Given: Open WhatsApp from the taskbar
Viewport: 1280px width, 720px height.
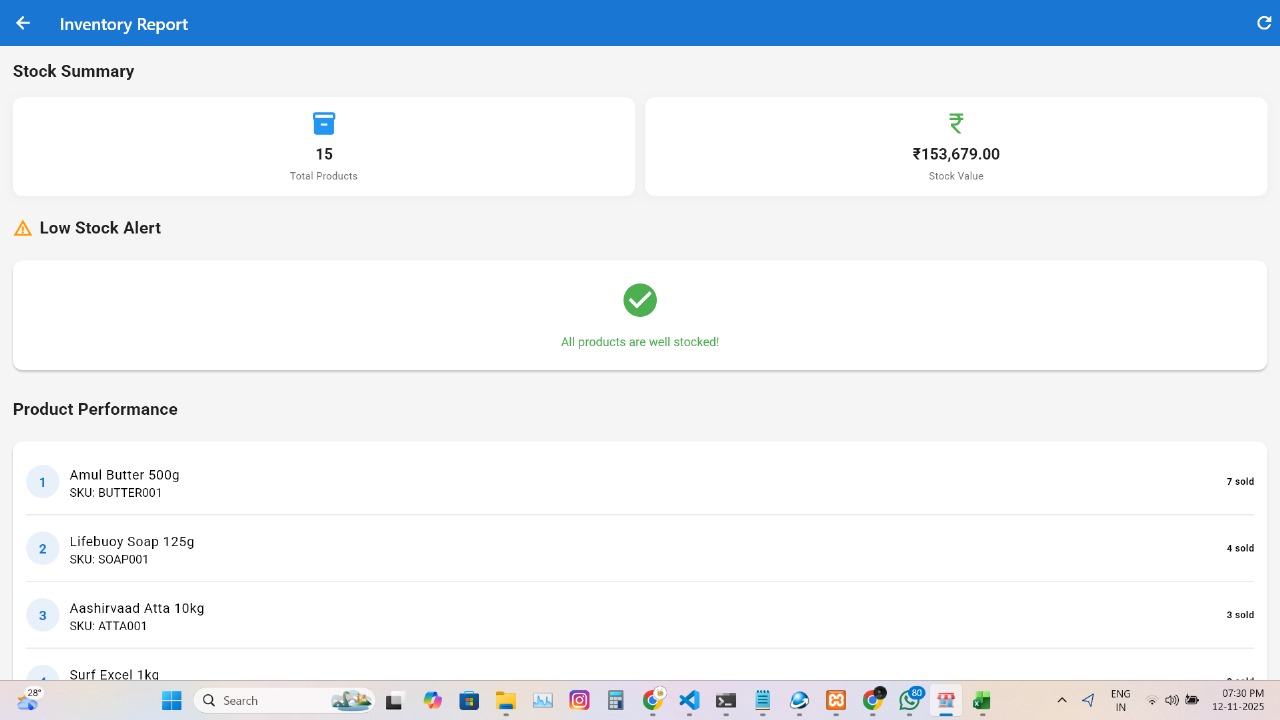Looking at the screenshot, I should click(x=909, y=701).
